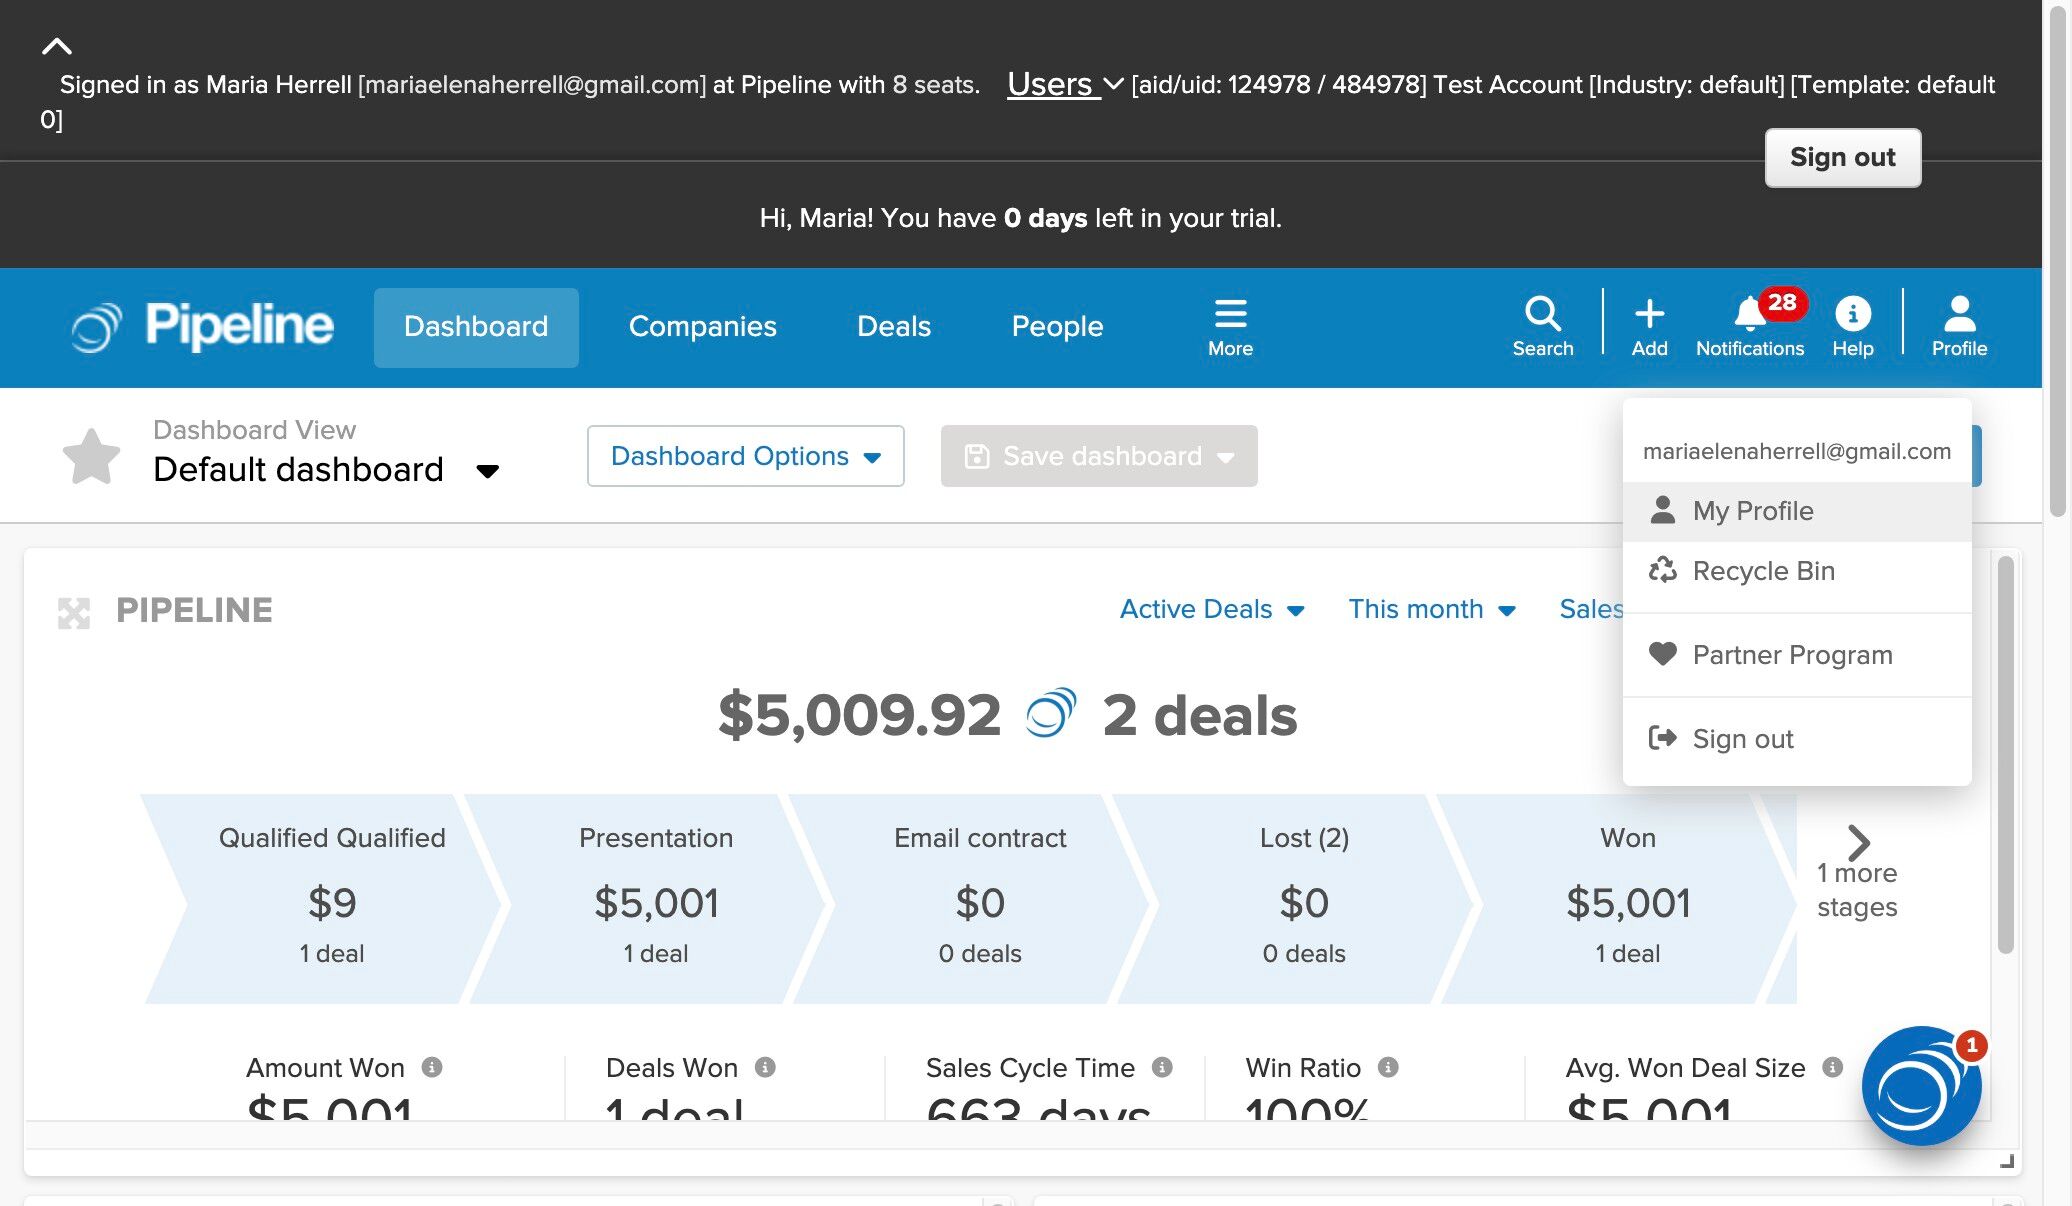Image resolution: width=2072 pixels, height=1206 pixels.
Task: Click the Help info icon
Action: (1852, 314)
